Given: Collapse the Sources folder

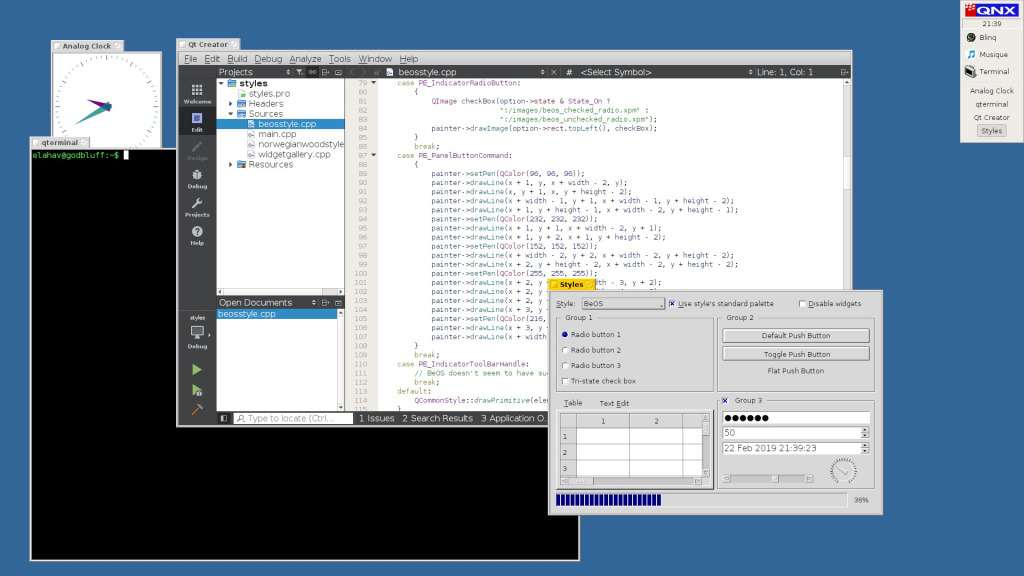Looking at the screenshot, I should pos(231,114).
